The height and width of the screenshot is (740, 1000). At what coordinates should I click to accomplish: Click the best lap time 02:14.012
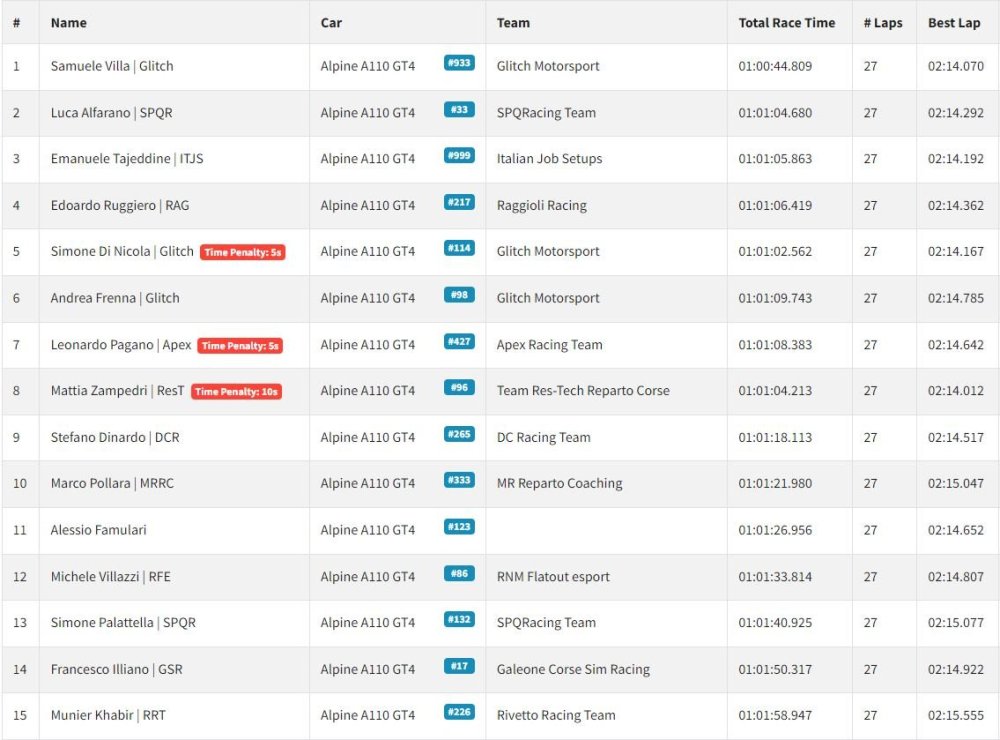coord(955,391)
